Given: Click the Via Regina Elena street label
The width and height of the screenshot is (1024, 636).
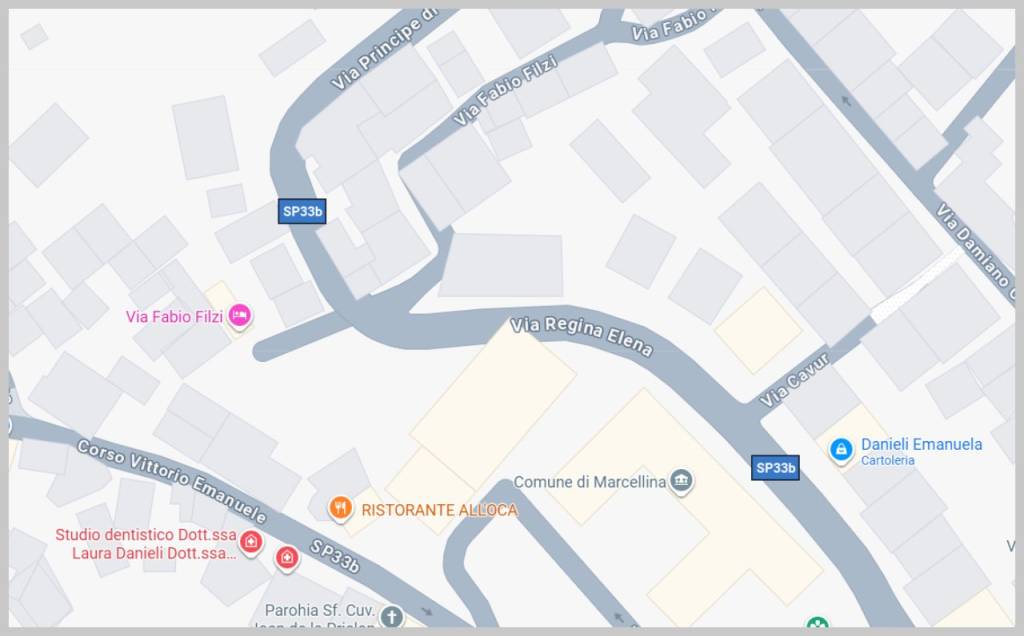Looking at the screenshot, I should [x=581, y=336].
